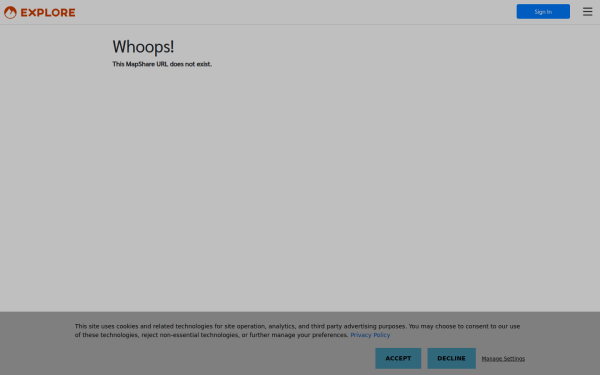
Task: Open the hamburger menu icon
Action: coord(587,12)
